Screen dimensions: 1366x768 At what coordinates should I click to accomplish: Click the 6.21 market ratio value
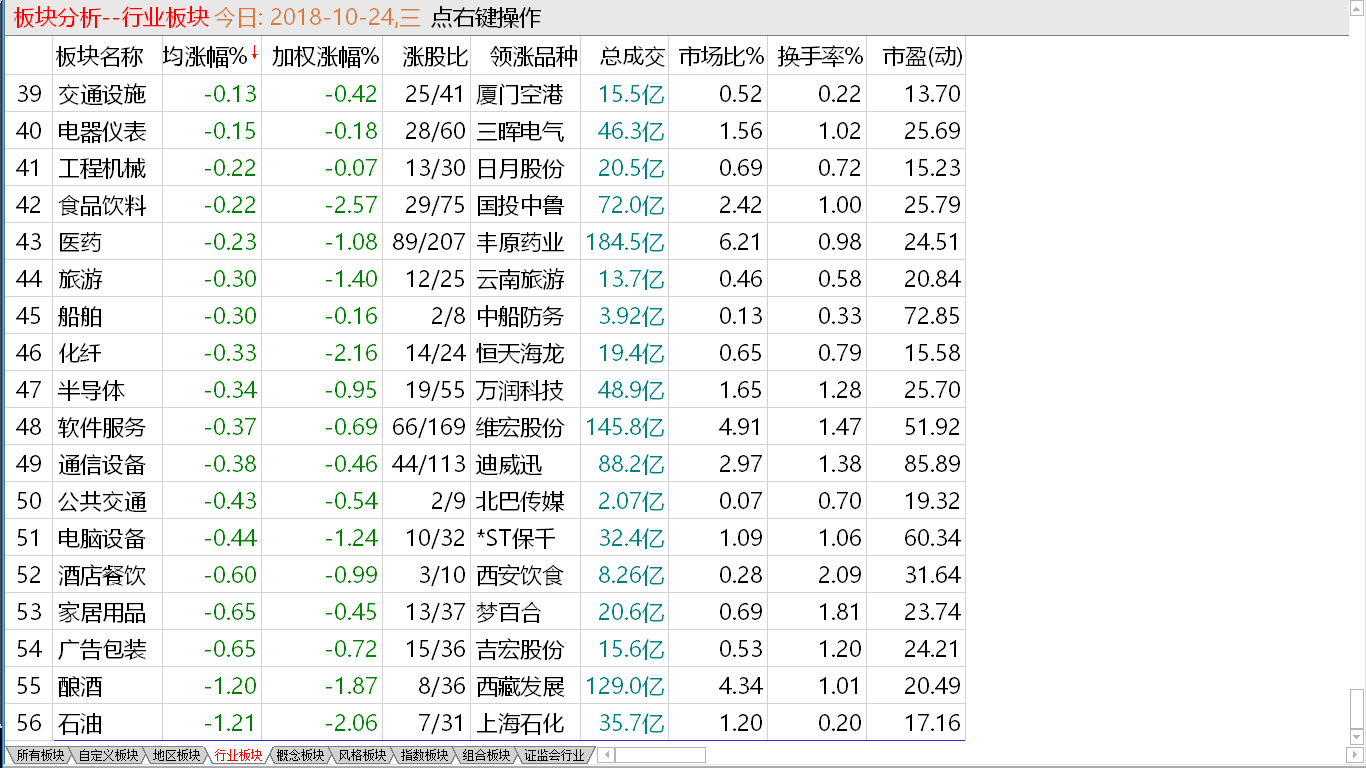[x=740, y=242]
